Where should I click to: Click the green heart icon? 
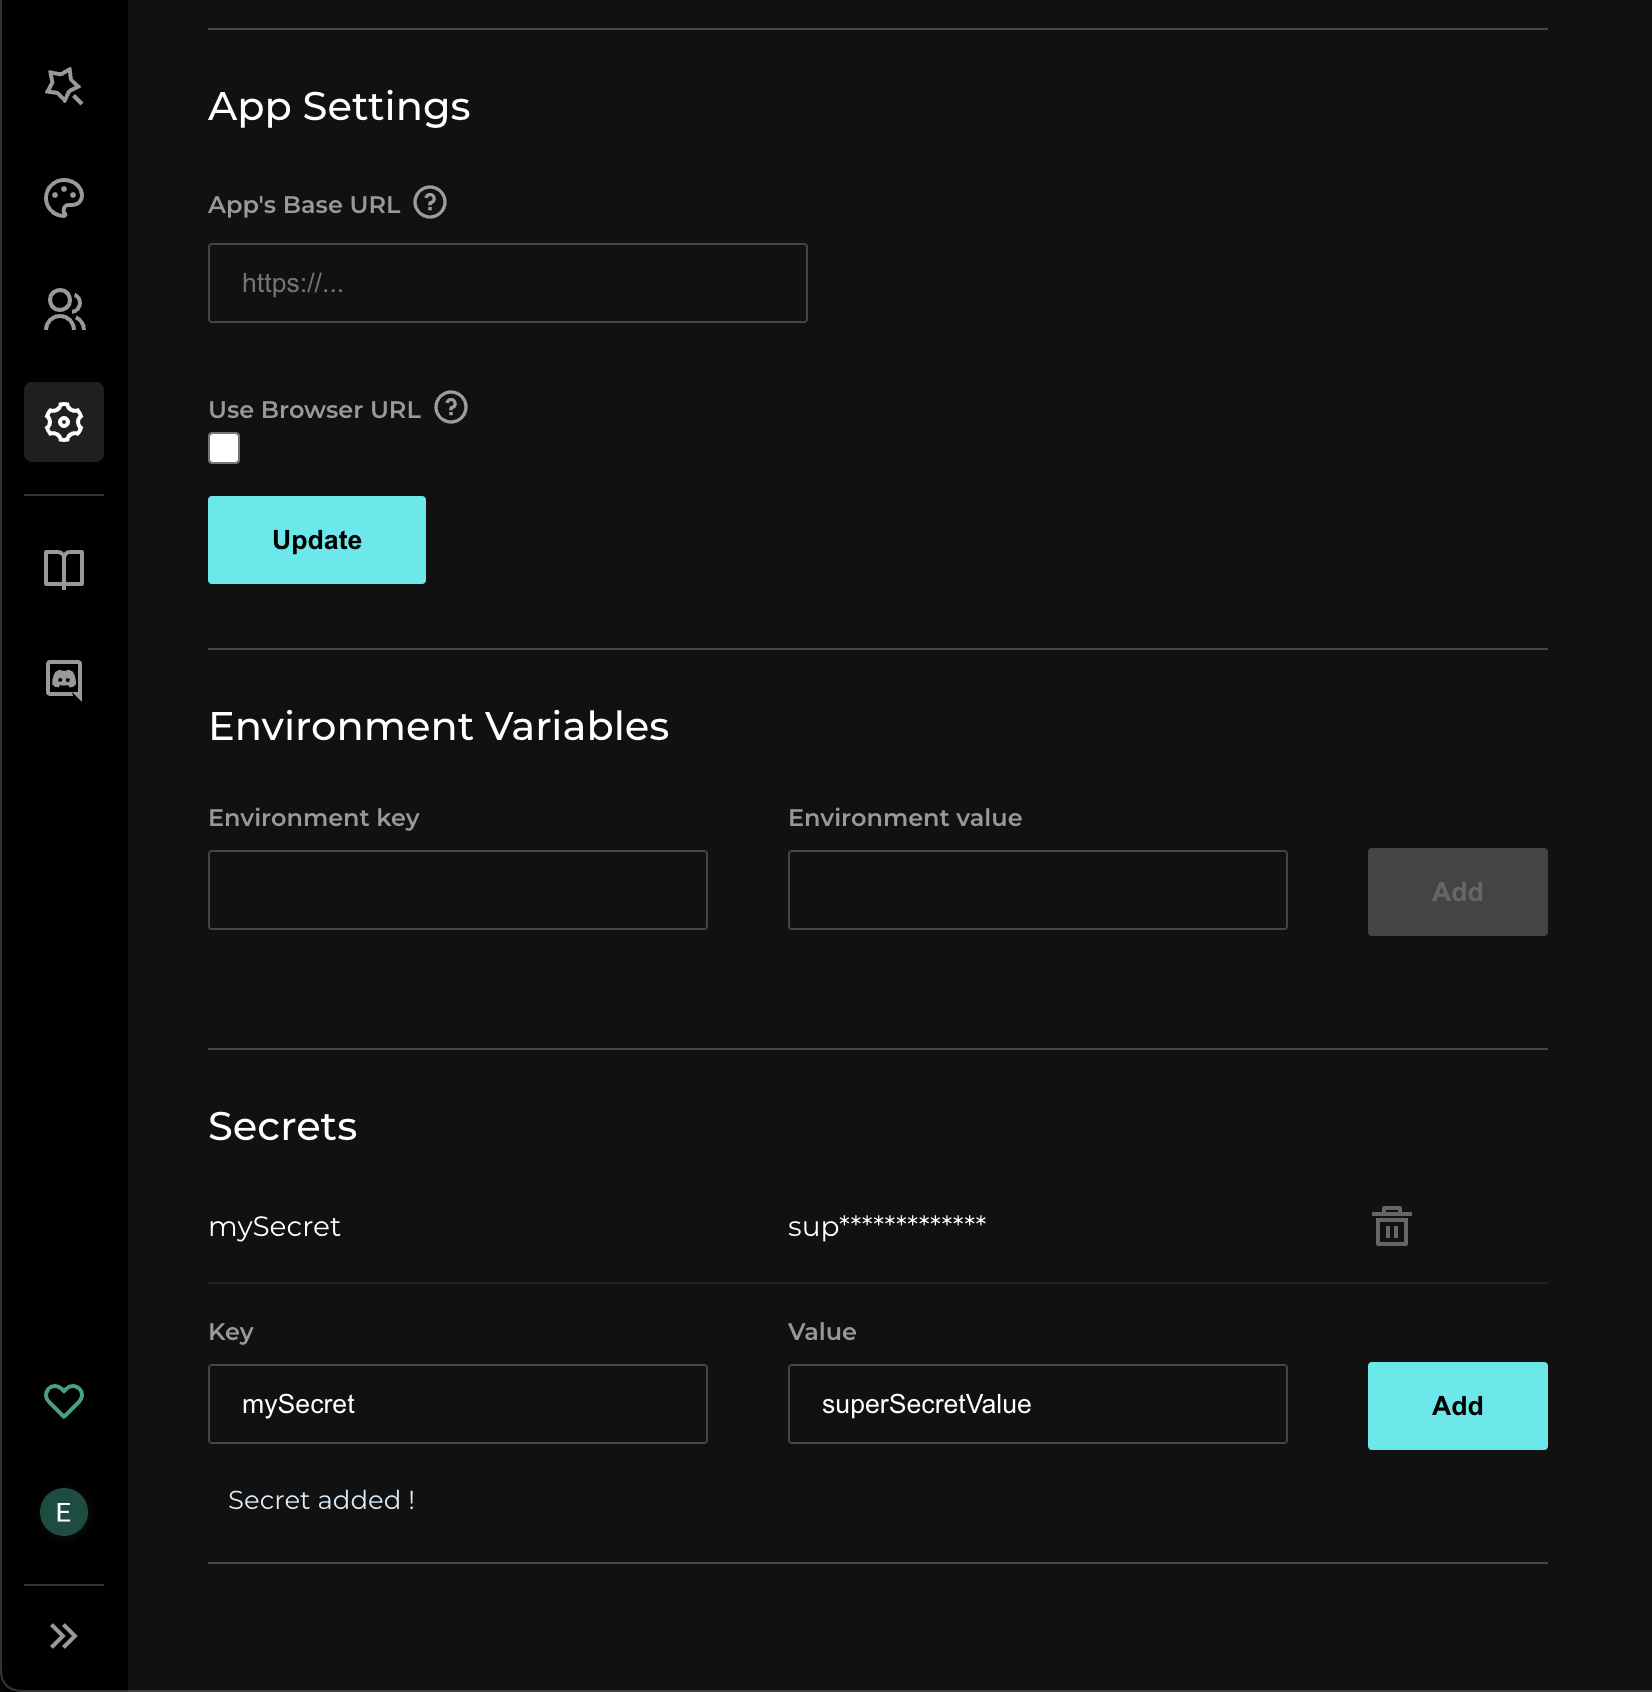tap(64, 1400)
